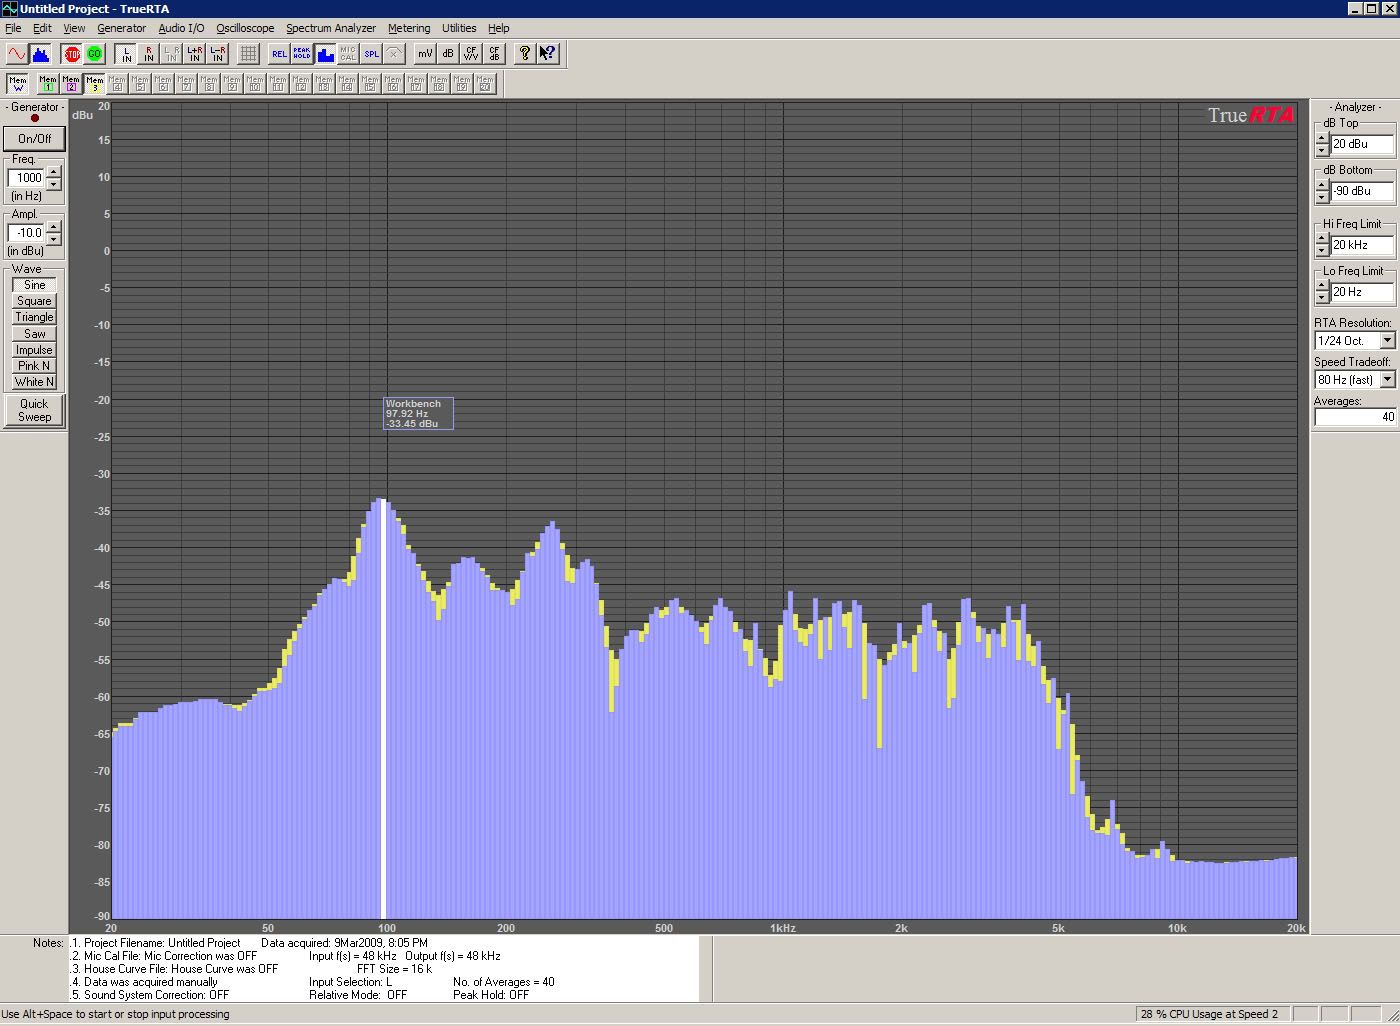This screenshot has height=1026, width=1400.
Task: Open the Audio I/O menu
Action: click(x=181, y=28)
